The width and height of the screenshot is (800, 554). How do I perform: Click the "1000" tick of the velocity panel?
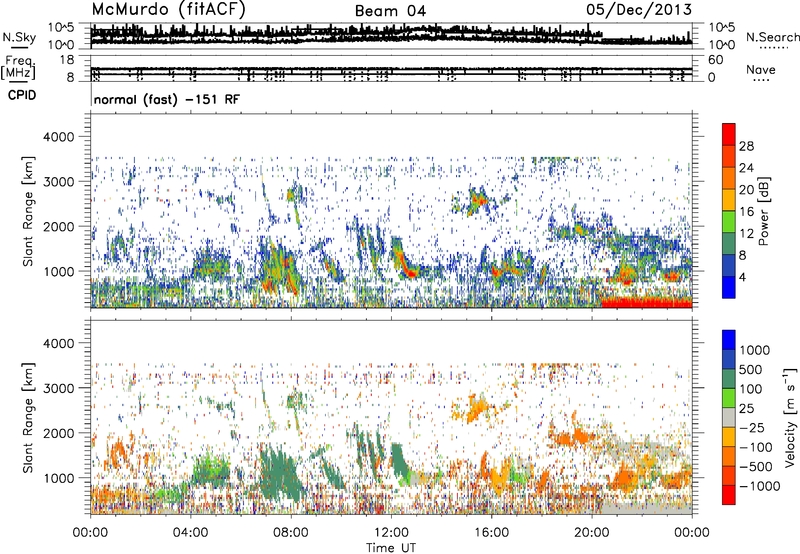[x=61, y=477]
